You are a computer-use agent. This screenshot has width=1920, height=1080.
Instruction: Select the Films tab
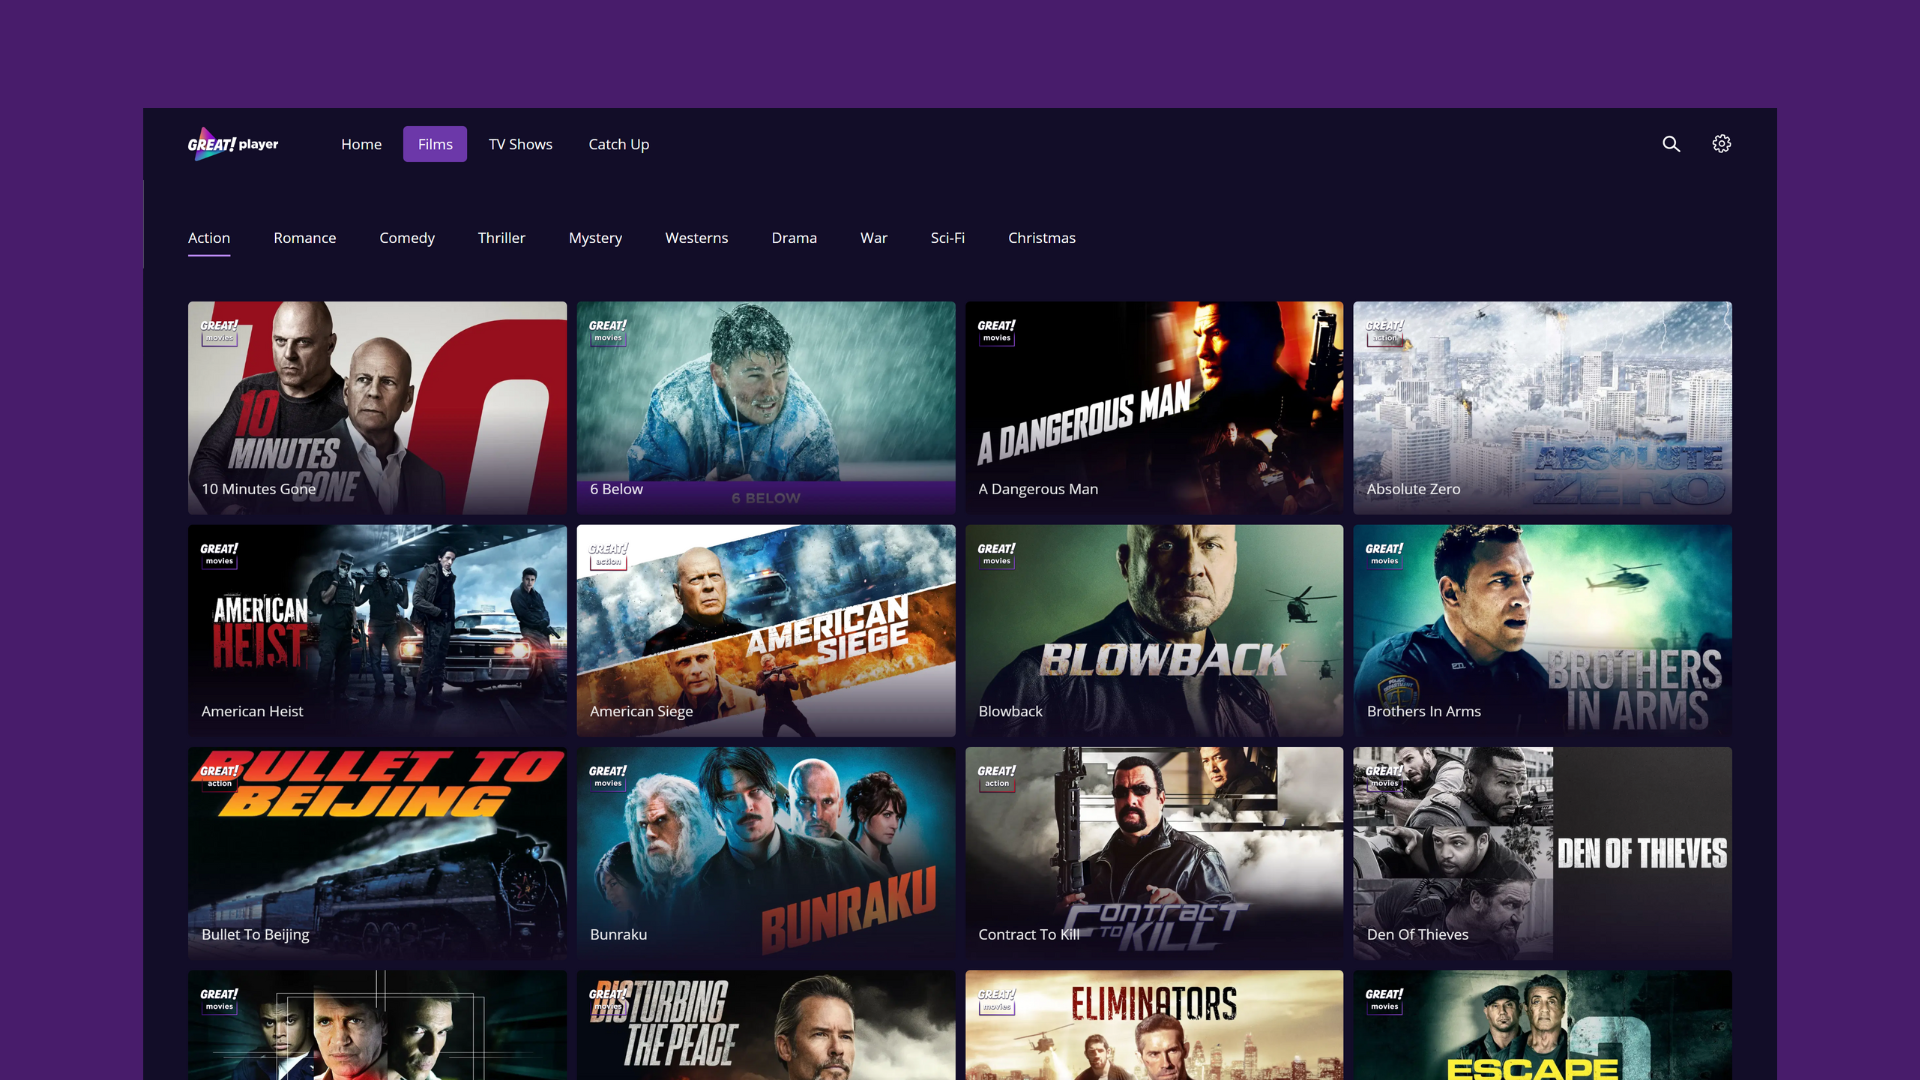tap(435, 144)
